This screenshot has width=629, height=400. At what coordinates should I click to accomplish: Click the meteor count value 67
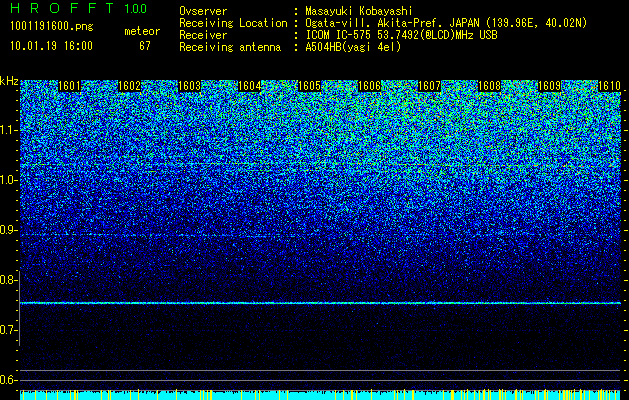click(x=145, y=46)
